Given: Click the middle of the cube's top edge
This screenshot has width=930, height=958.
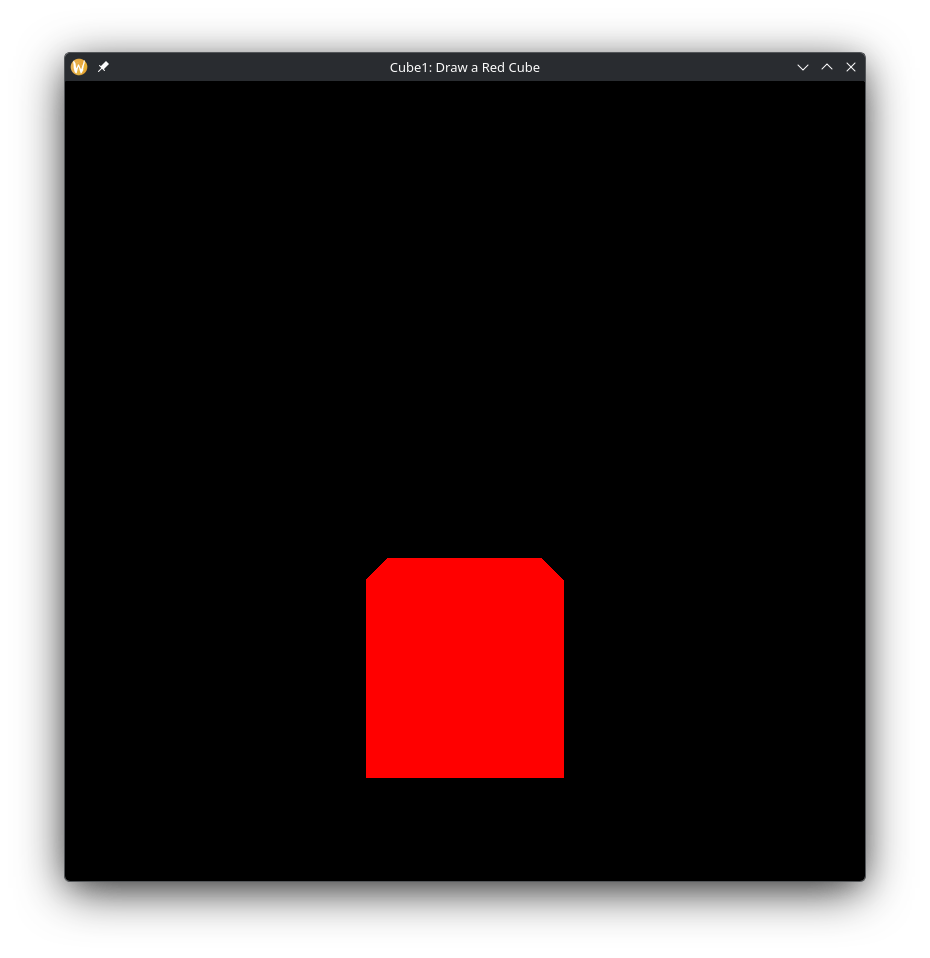Looking at the screenshot, I should [465, 561].
